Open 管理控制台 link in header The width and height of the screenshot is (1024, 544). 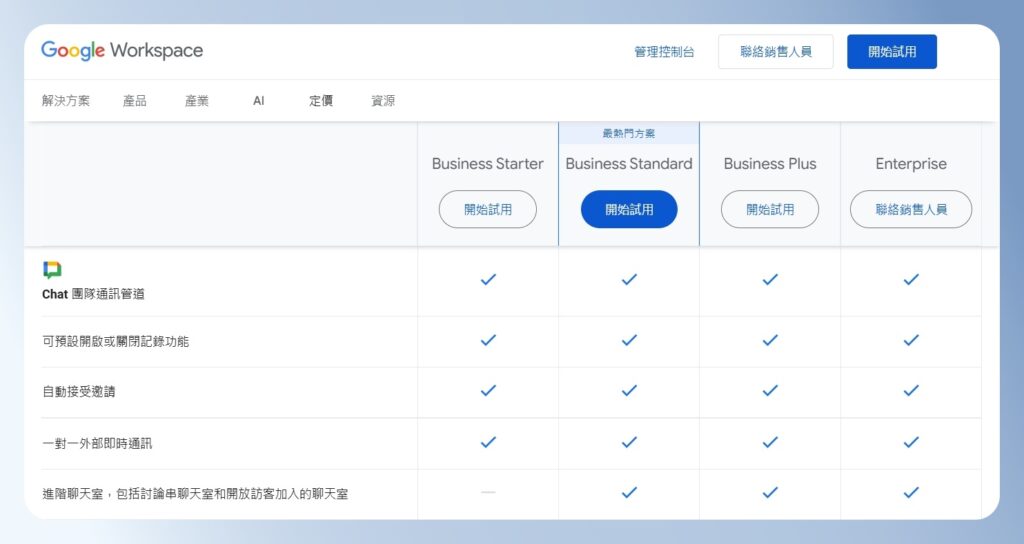(664, 52)
